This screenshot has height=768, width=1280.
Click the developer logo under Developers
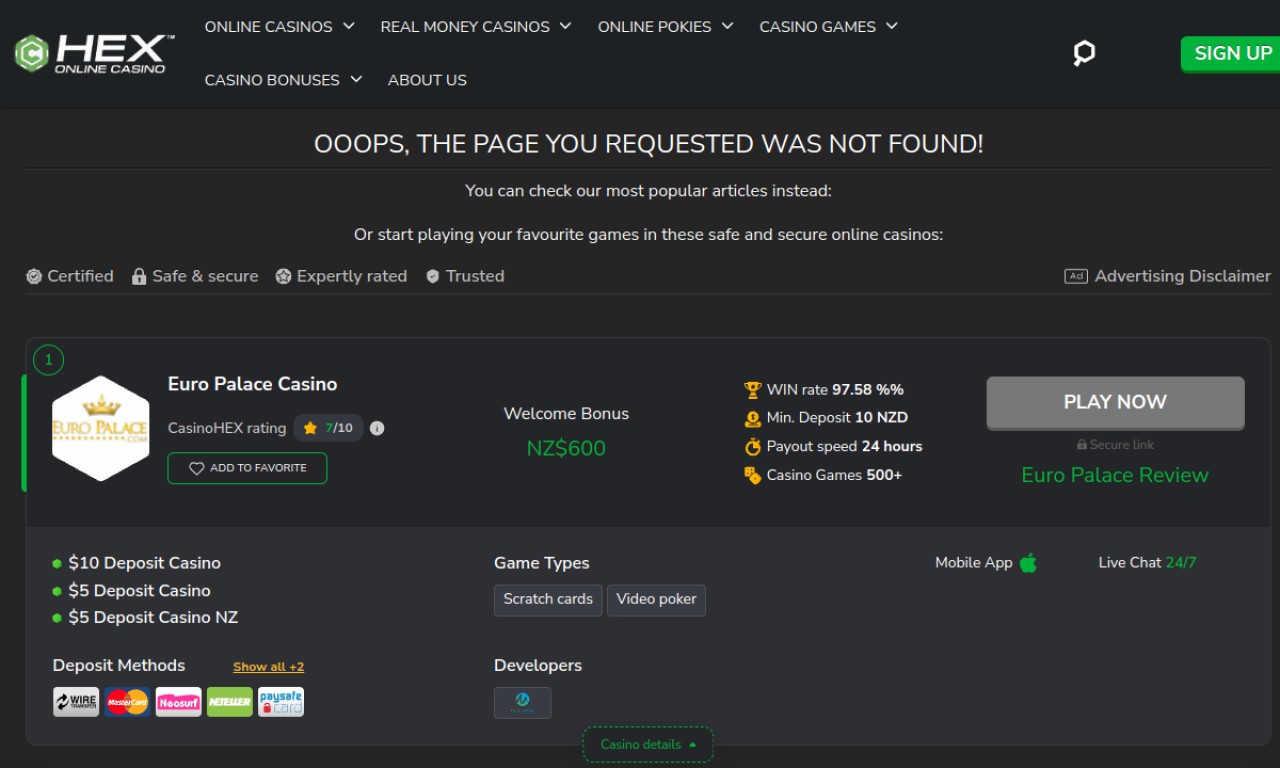pyautogui.click(x=522, y=702)
